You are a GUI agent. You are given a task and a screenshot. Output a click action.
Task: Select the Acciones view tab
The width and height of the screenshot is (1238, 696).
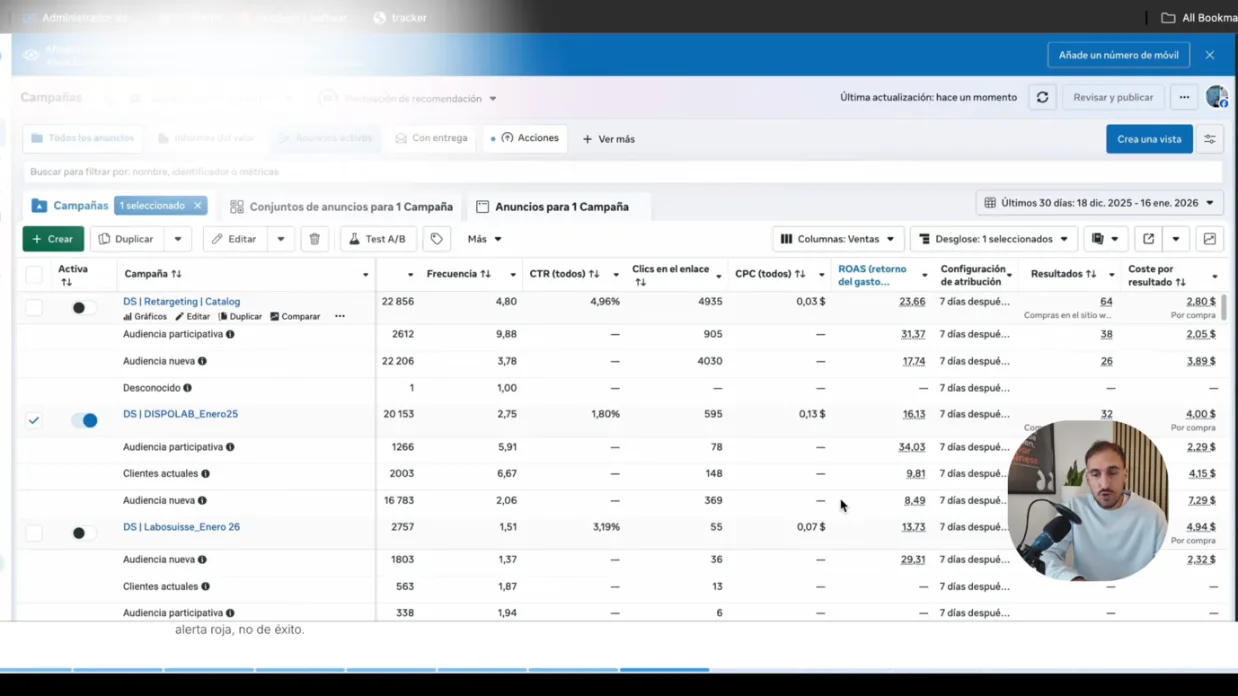tap(525, 138)
